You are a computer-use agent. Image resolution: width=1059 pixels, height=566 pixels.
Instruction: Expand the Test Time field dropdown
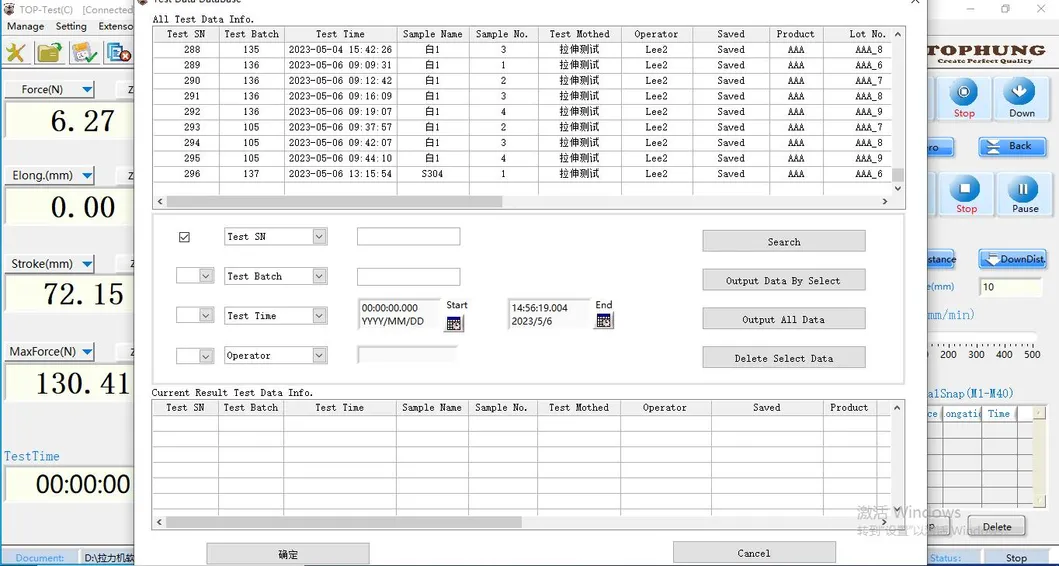click(x=319, y=316)
